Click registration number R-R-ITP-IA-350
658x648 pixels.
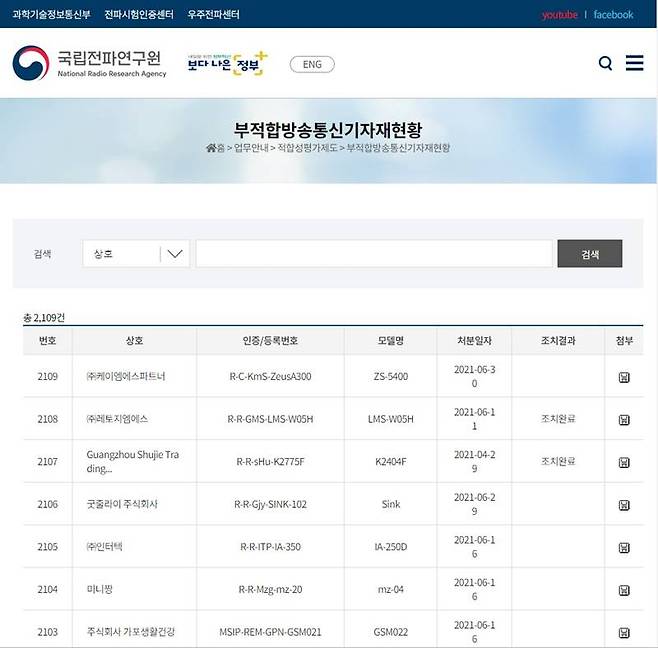(270, 547)
